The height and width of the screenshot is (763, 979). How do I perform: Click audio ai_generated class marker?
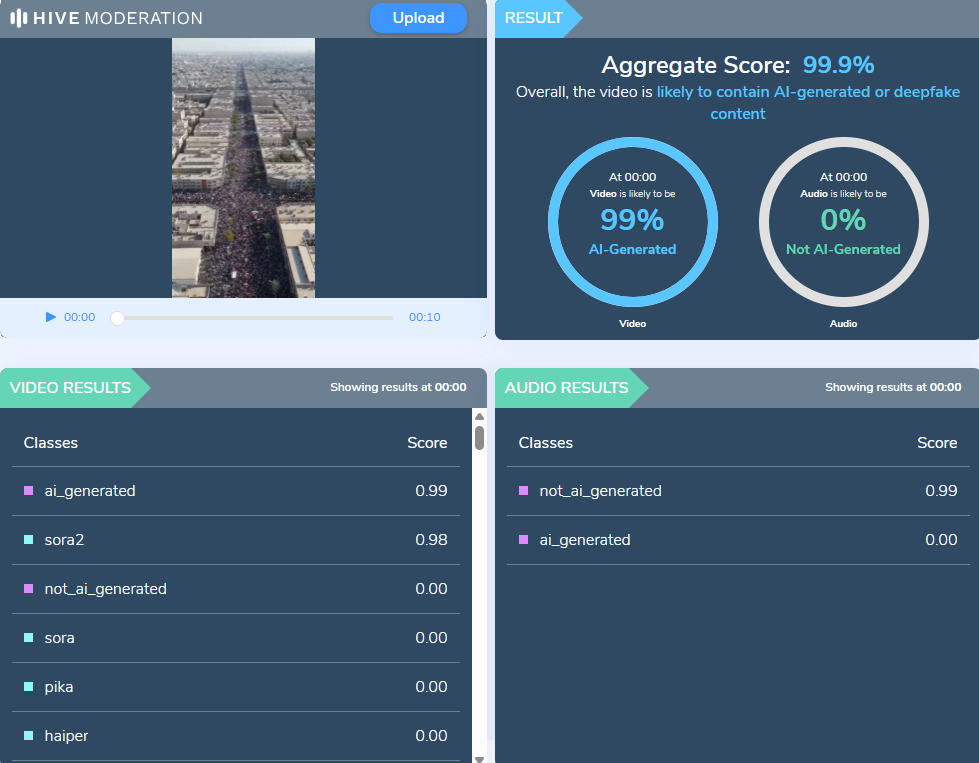coord(524,540)
